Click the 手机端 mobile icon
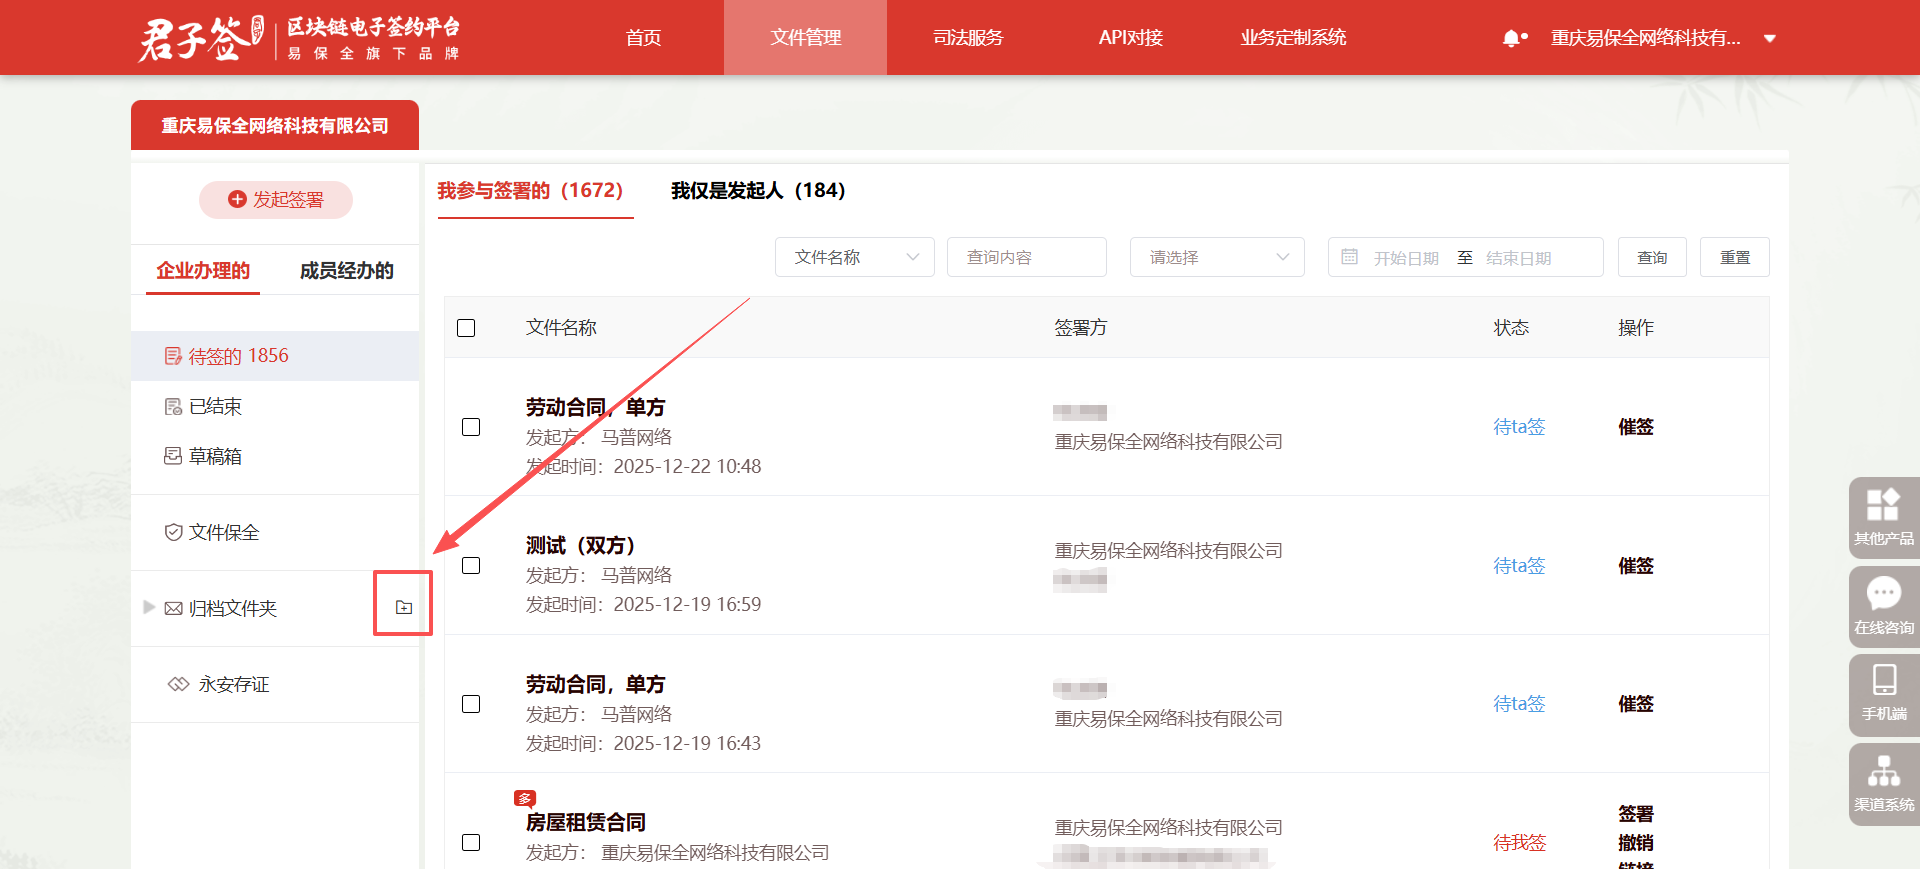This screenshot has height=869, width=1920. (x=1883, y=692)
